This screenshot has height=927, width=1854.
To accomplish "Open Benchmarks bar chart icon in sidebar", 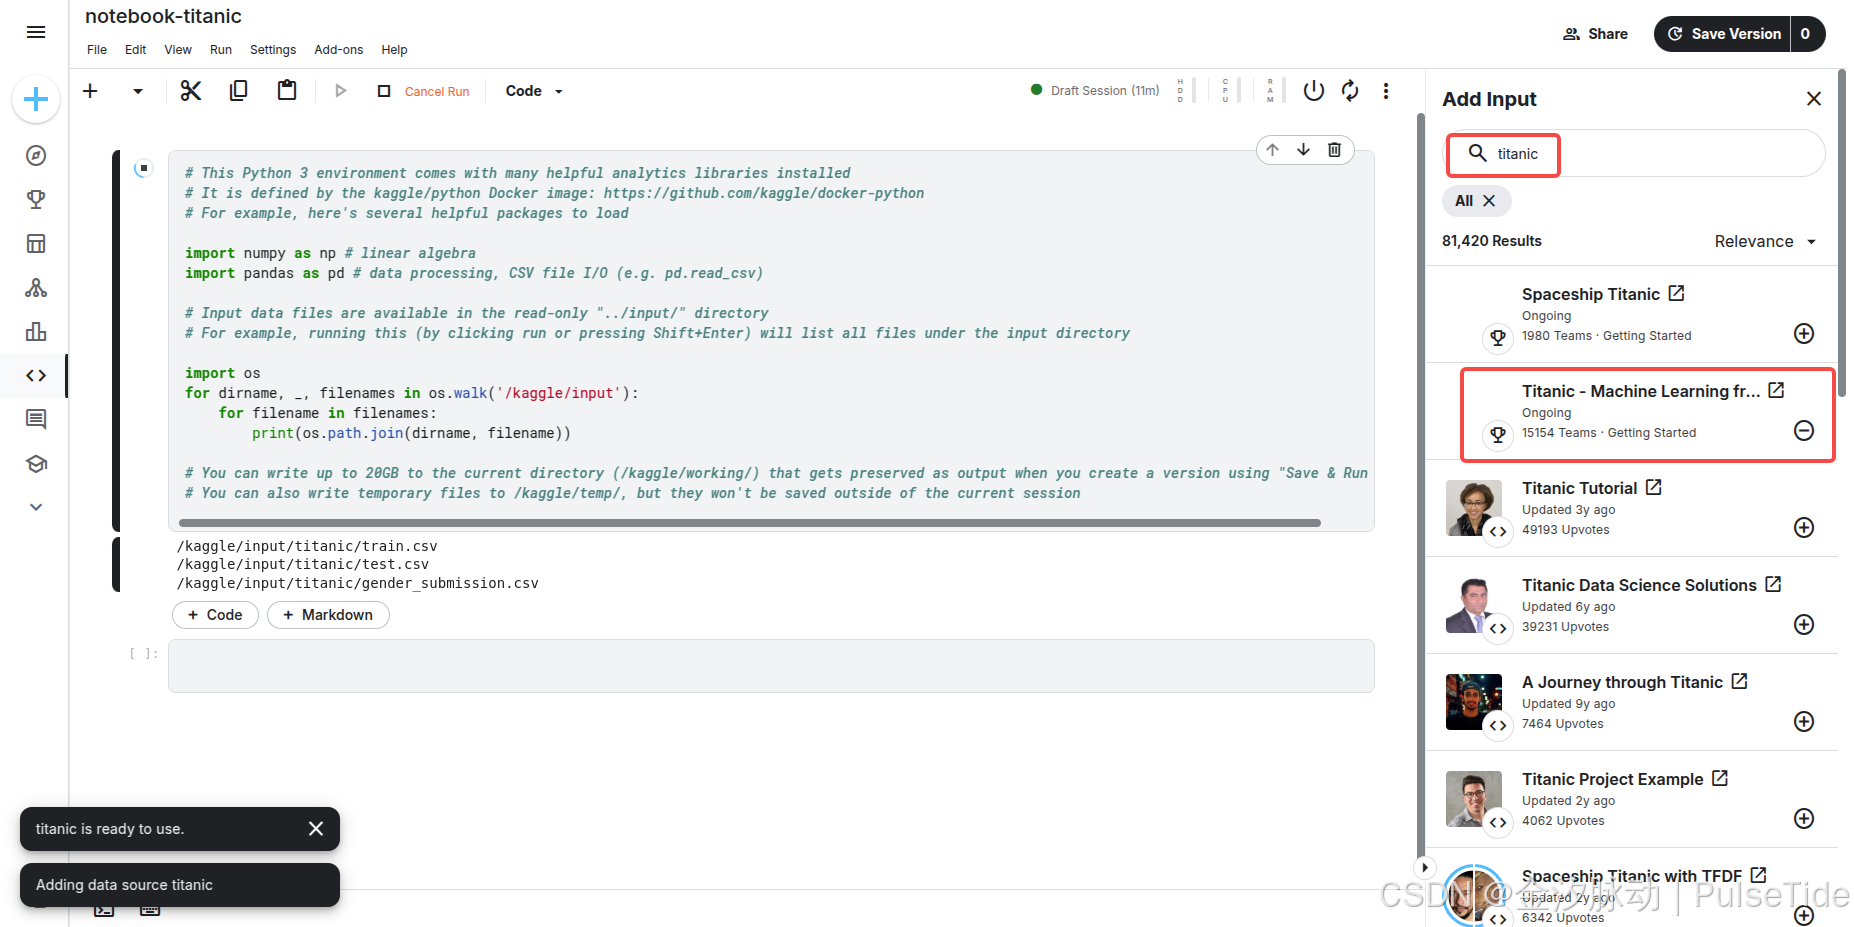I will click(36, 332).
